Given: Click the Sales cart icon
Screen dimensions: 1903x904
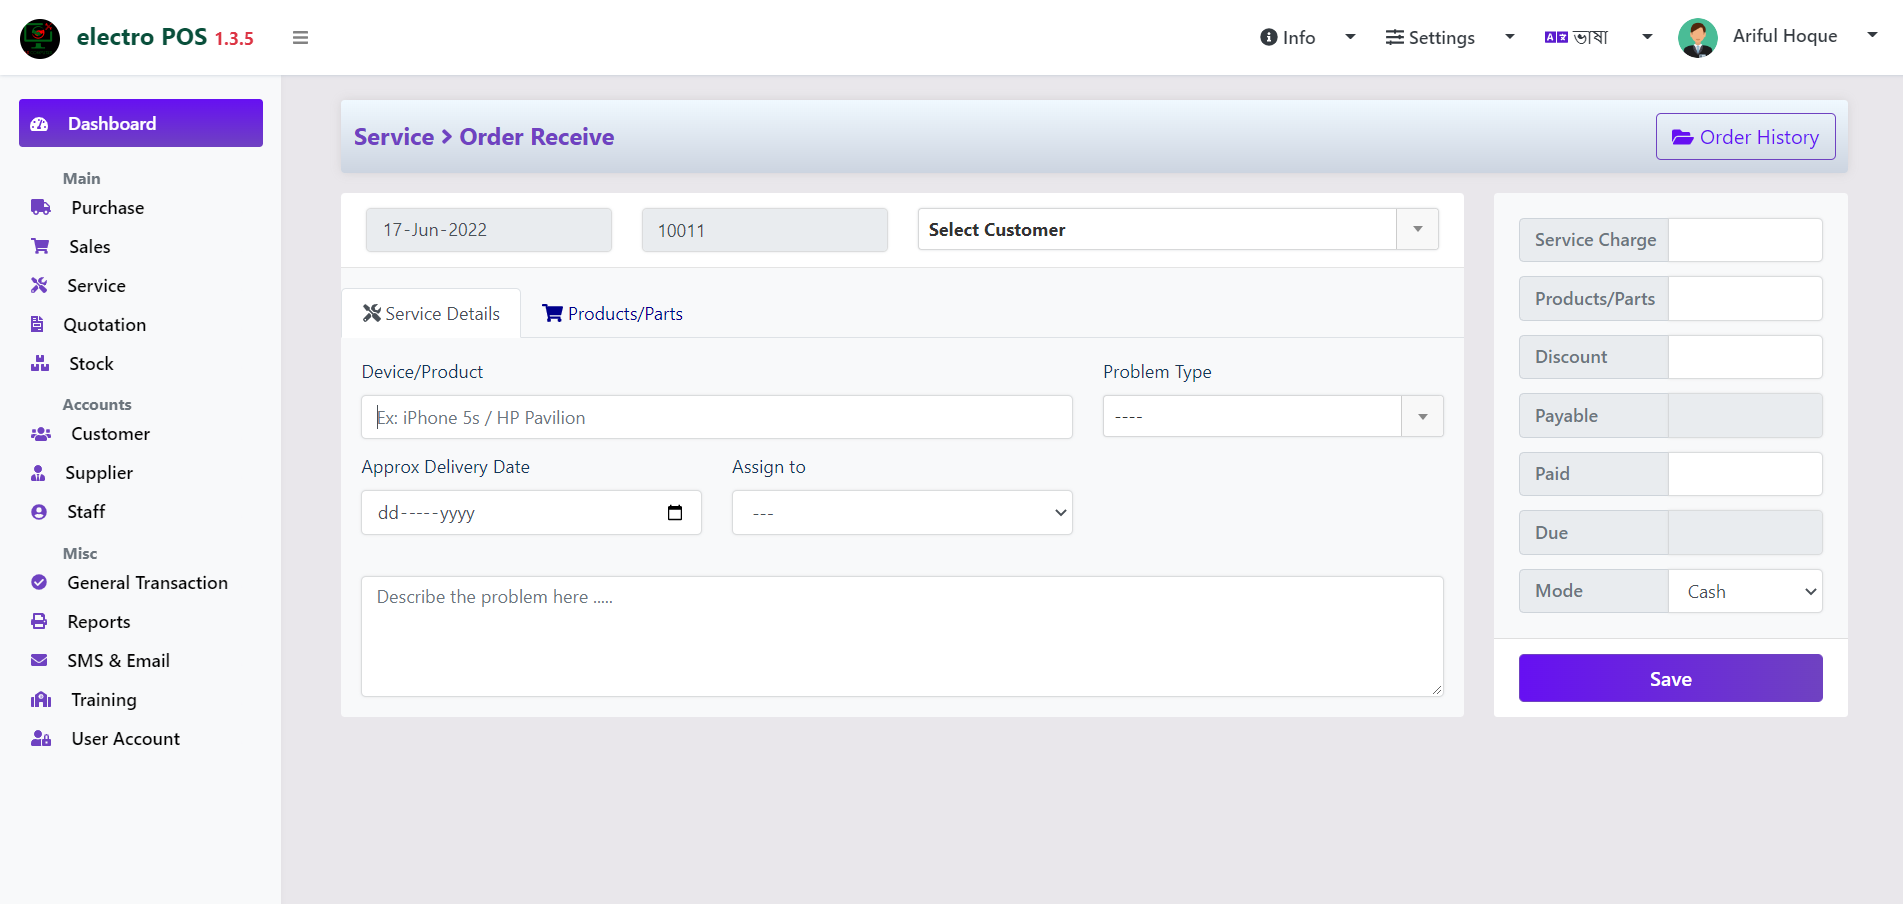Looking at the screenshot, I should coord(40,246).
